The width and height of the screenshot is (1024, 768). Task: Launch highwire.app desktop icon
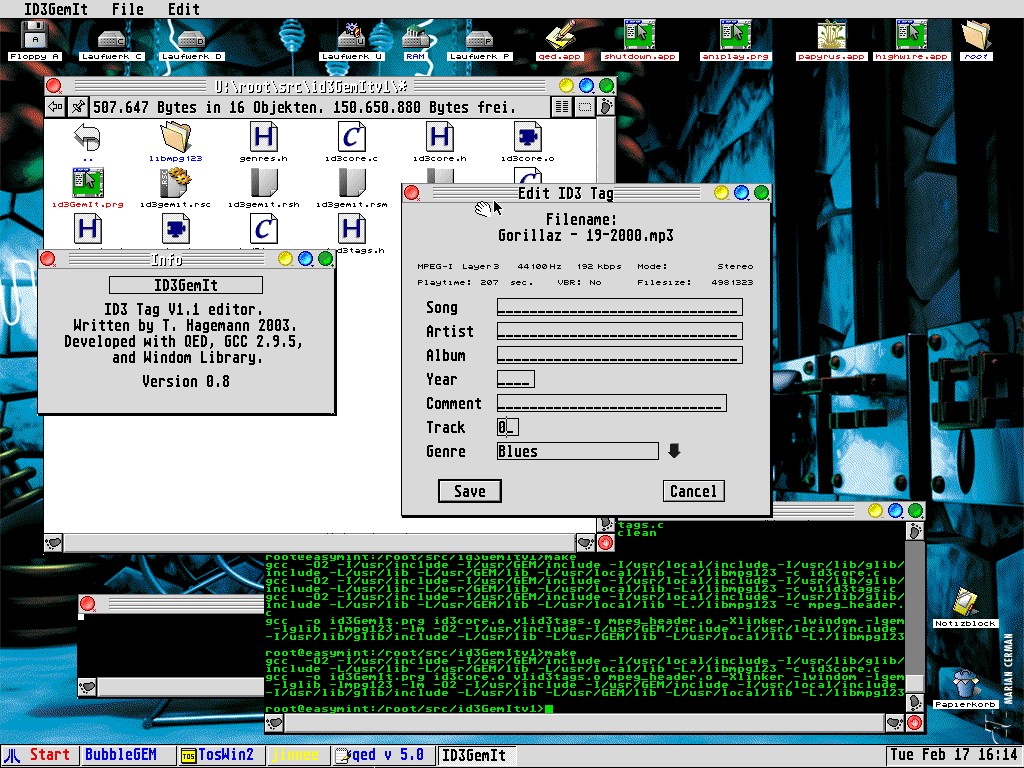(911, 40)
